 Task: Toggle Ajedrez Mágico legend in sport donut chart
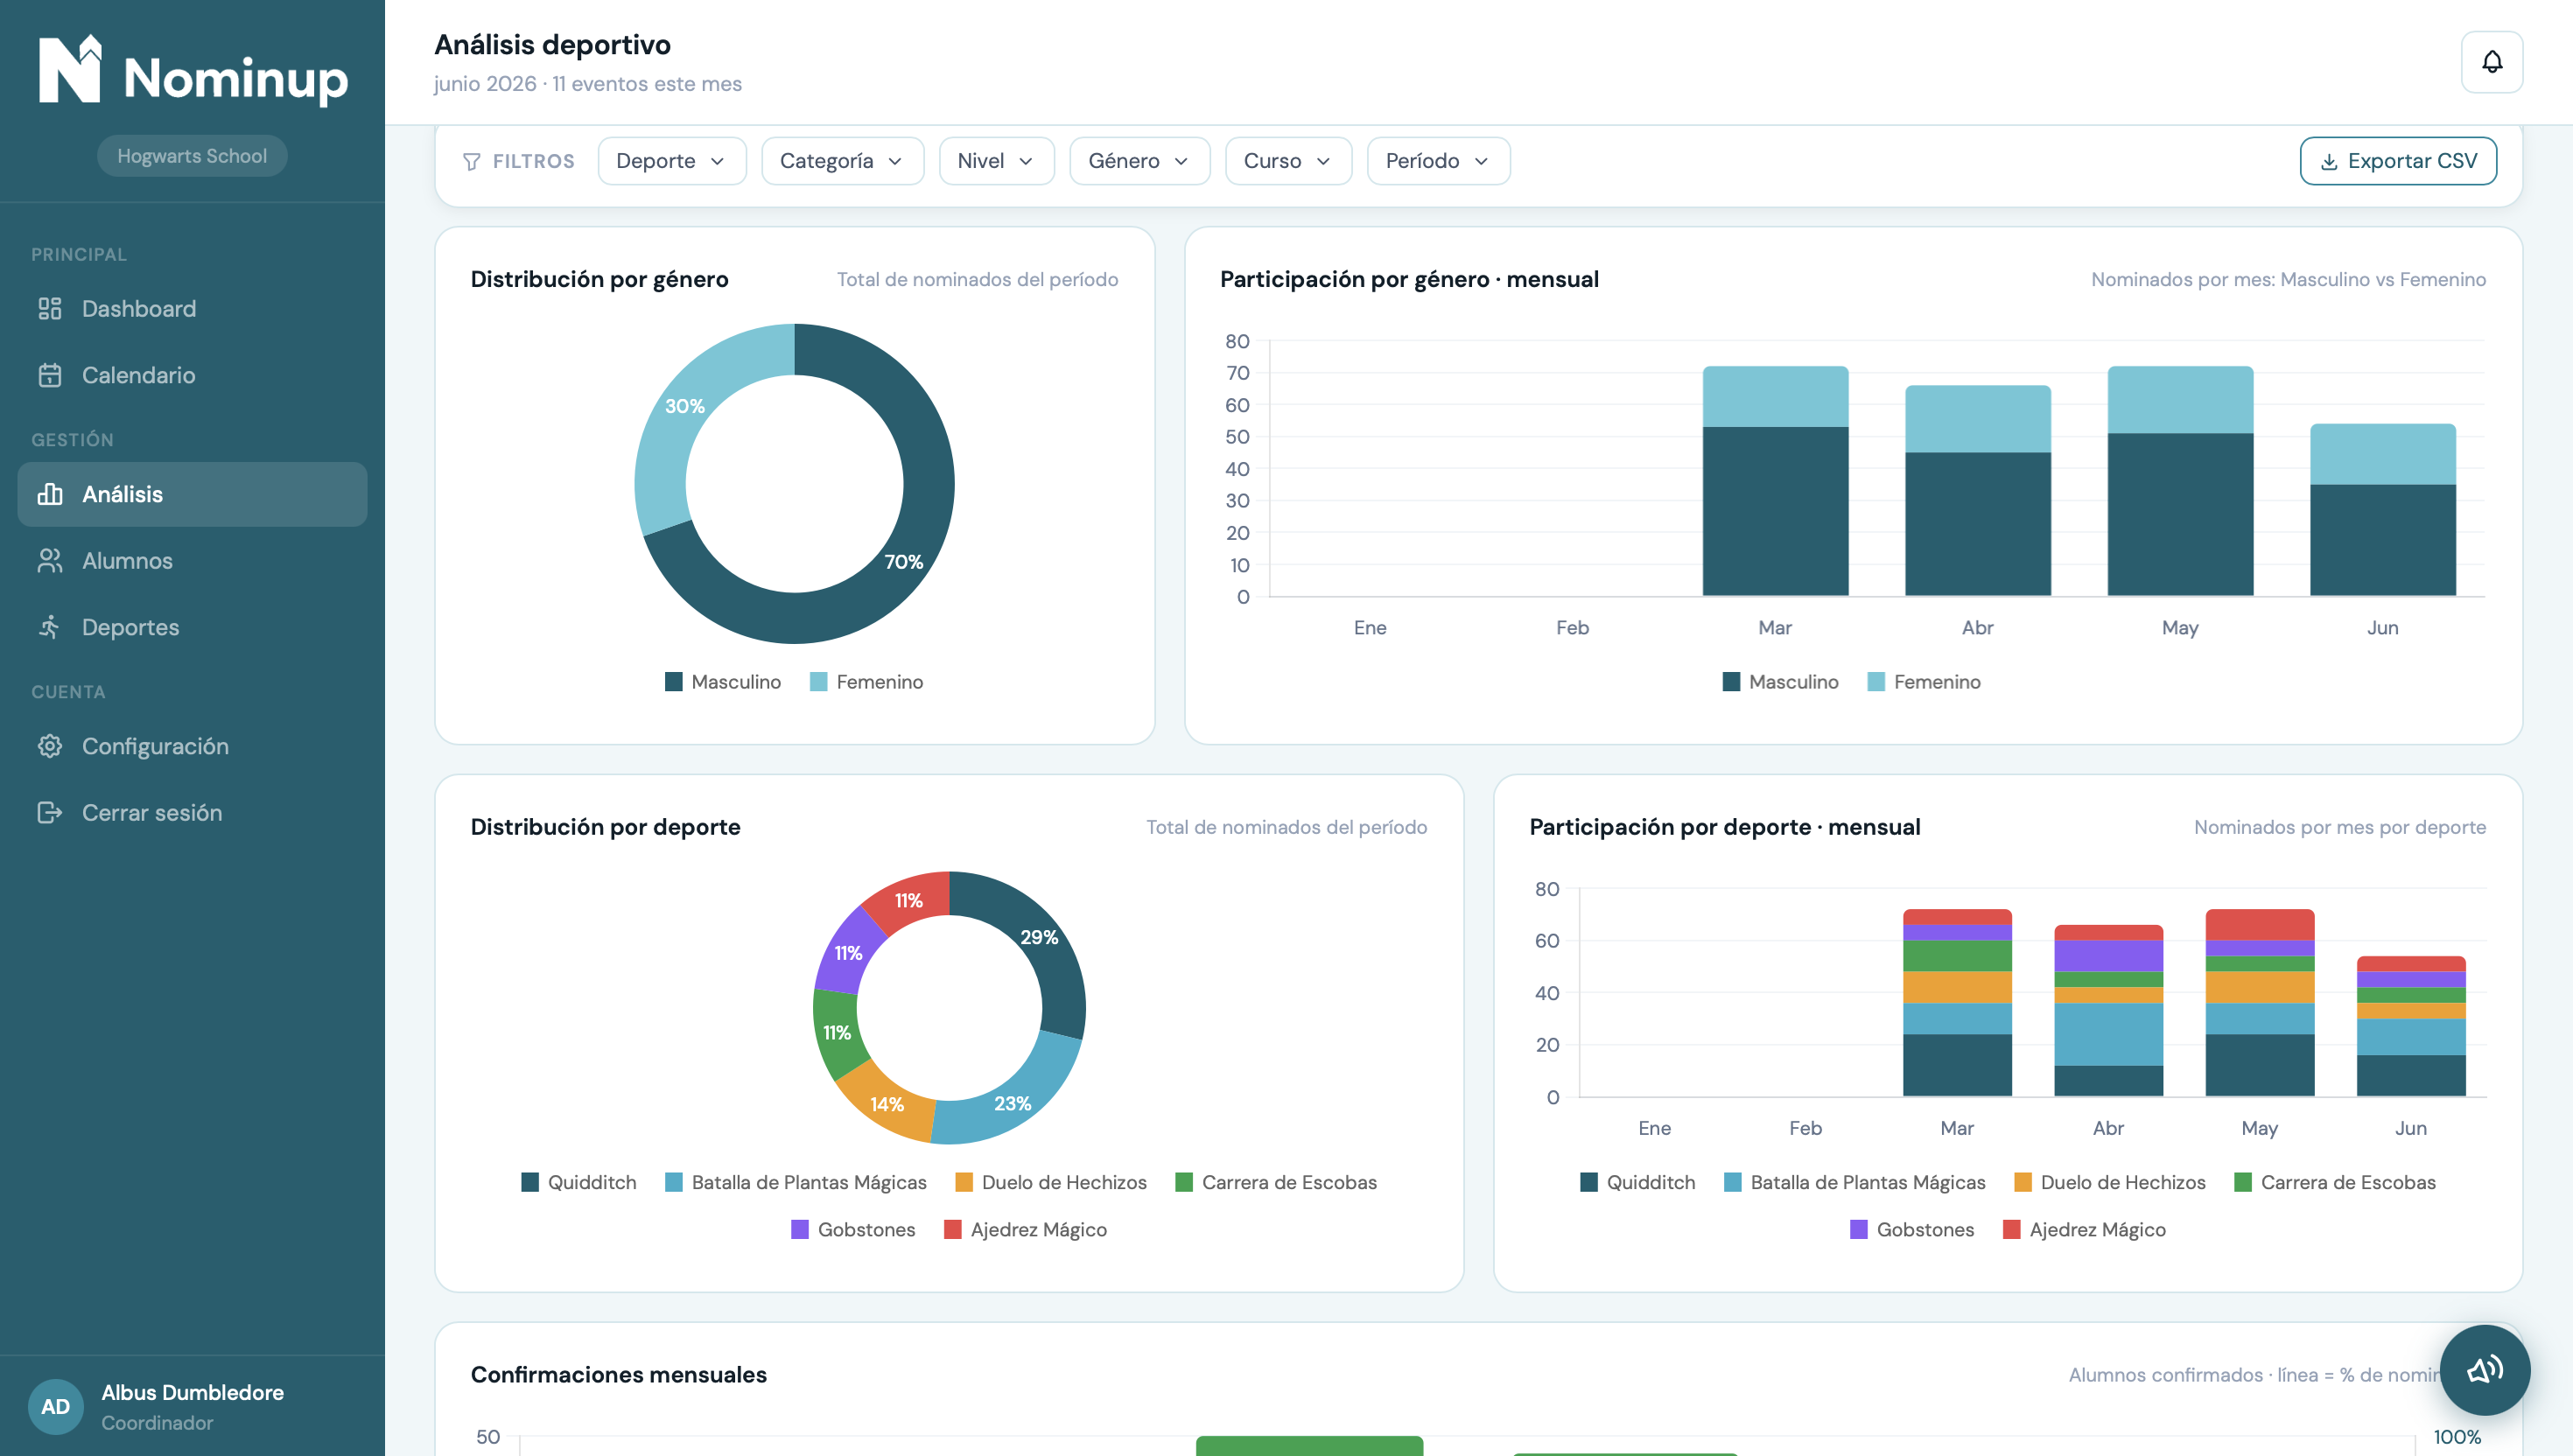click(1025, 1229)
